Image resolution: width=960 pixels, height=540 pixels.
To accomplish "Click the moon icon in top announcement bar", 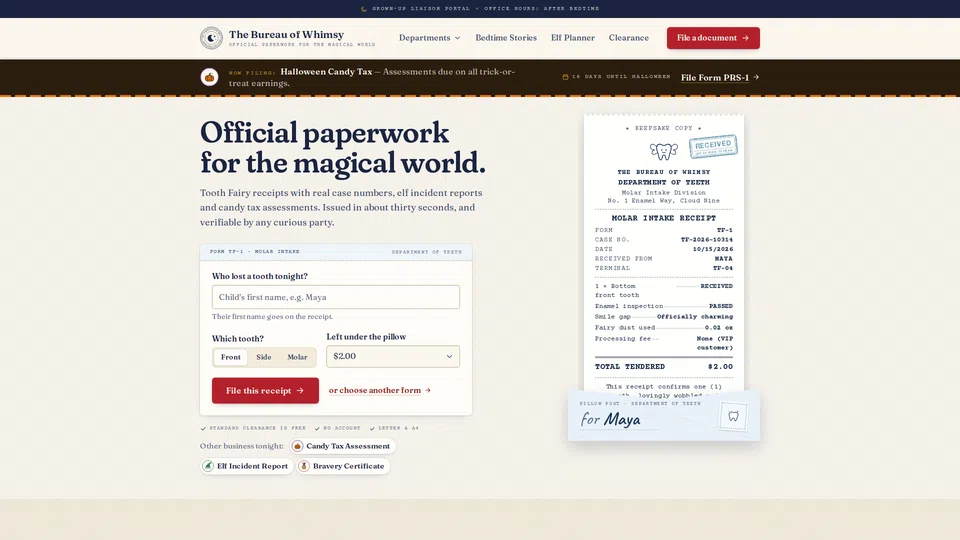I will (x=364, y=9).
